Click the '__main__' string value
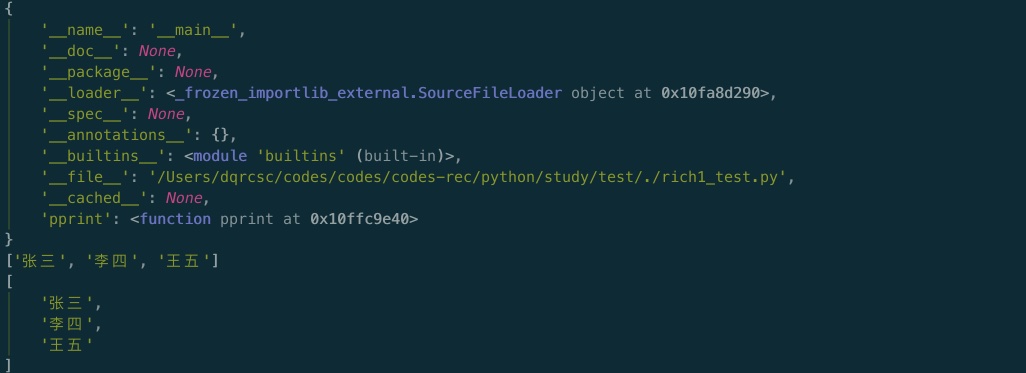Image resolution: width=1026 pixels, height=373 pixels. pos(193,30)
